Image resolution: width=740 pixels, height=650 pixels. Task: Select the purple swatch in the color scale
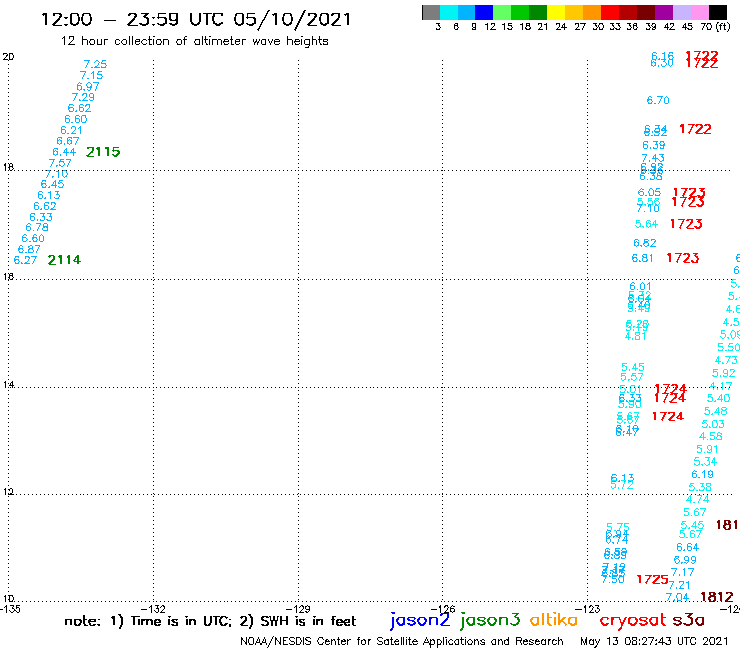pyautogui.click(x=664, y=12)
